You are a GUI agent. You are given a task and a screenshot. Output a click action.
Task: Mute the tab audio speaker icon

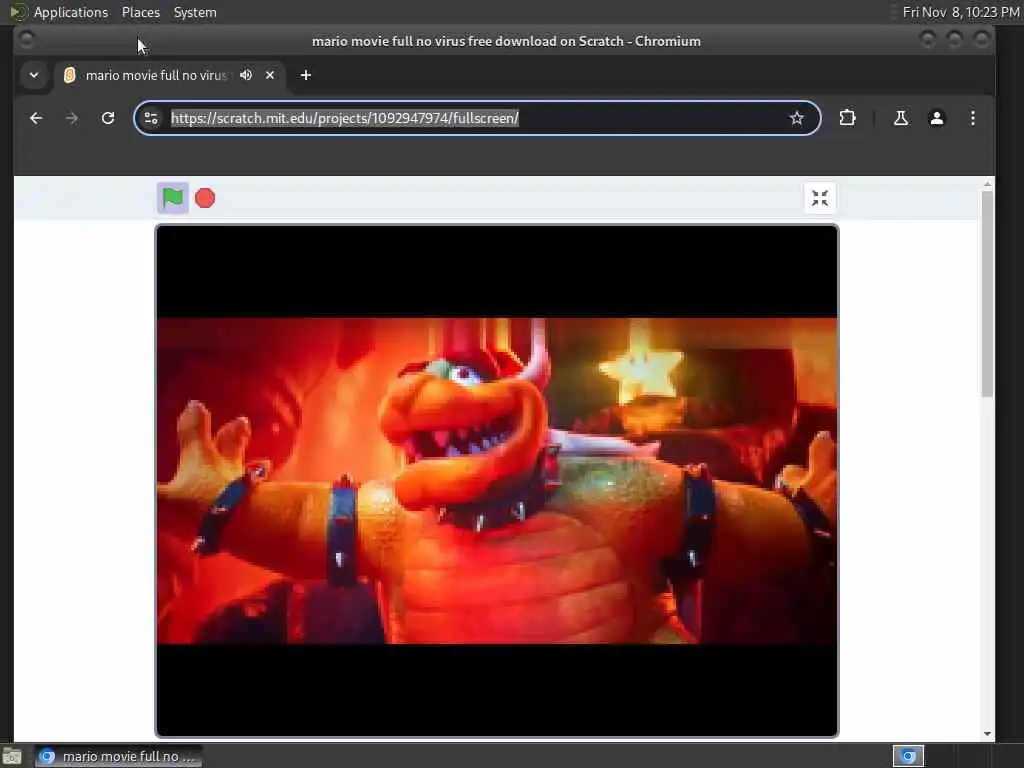(246, 75)
